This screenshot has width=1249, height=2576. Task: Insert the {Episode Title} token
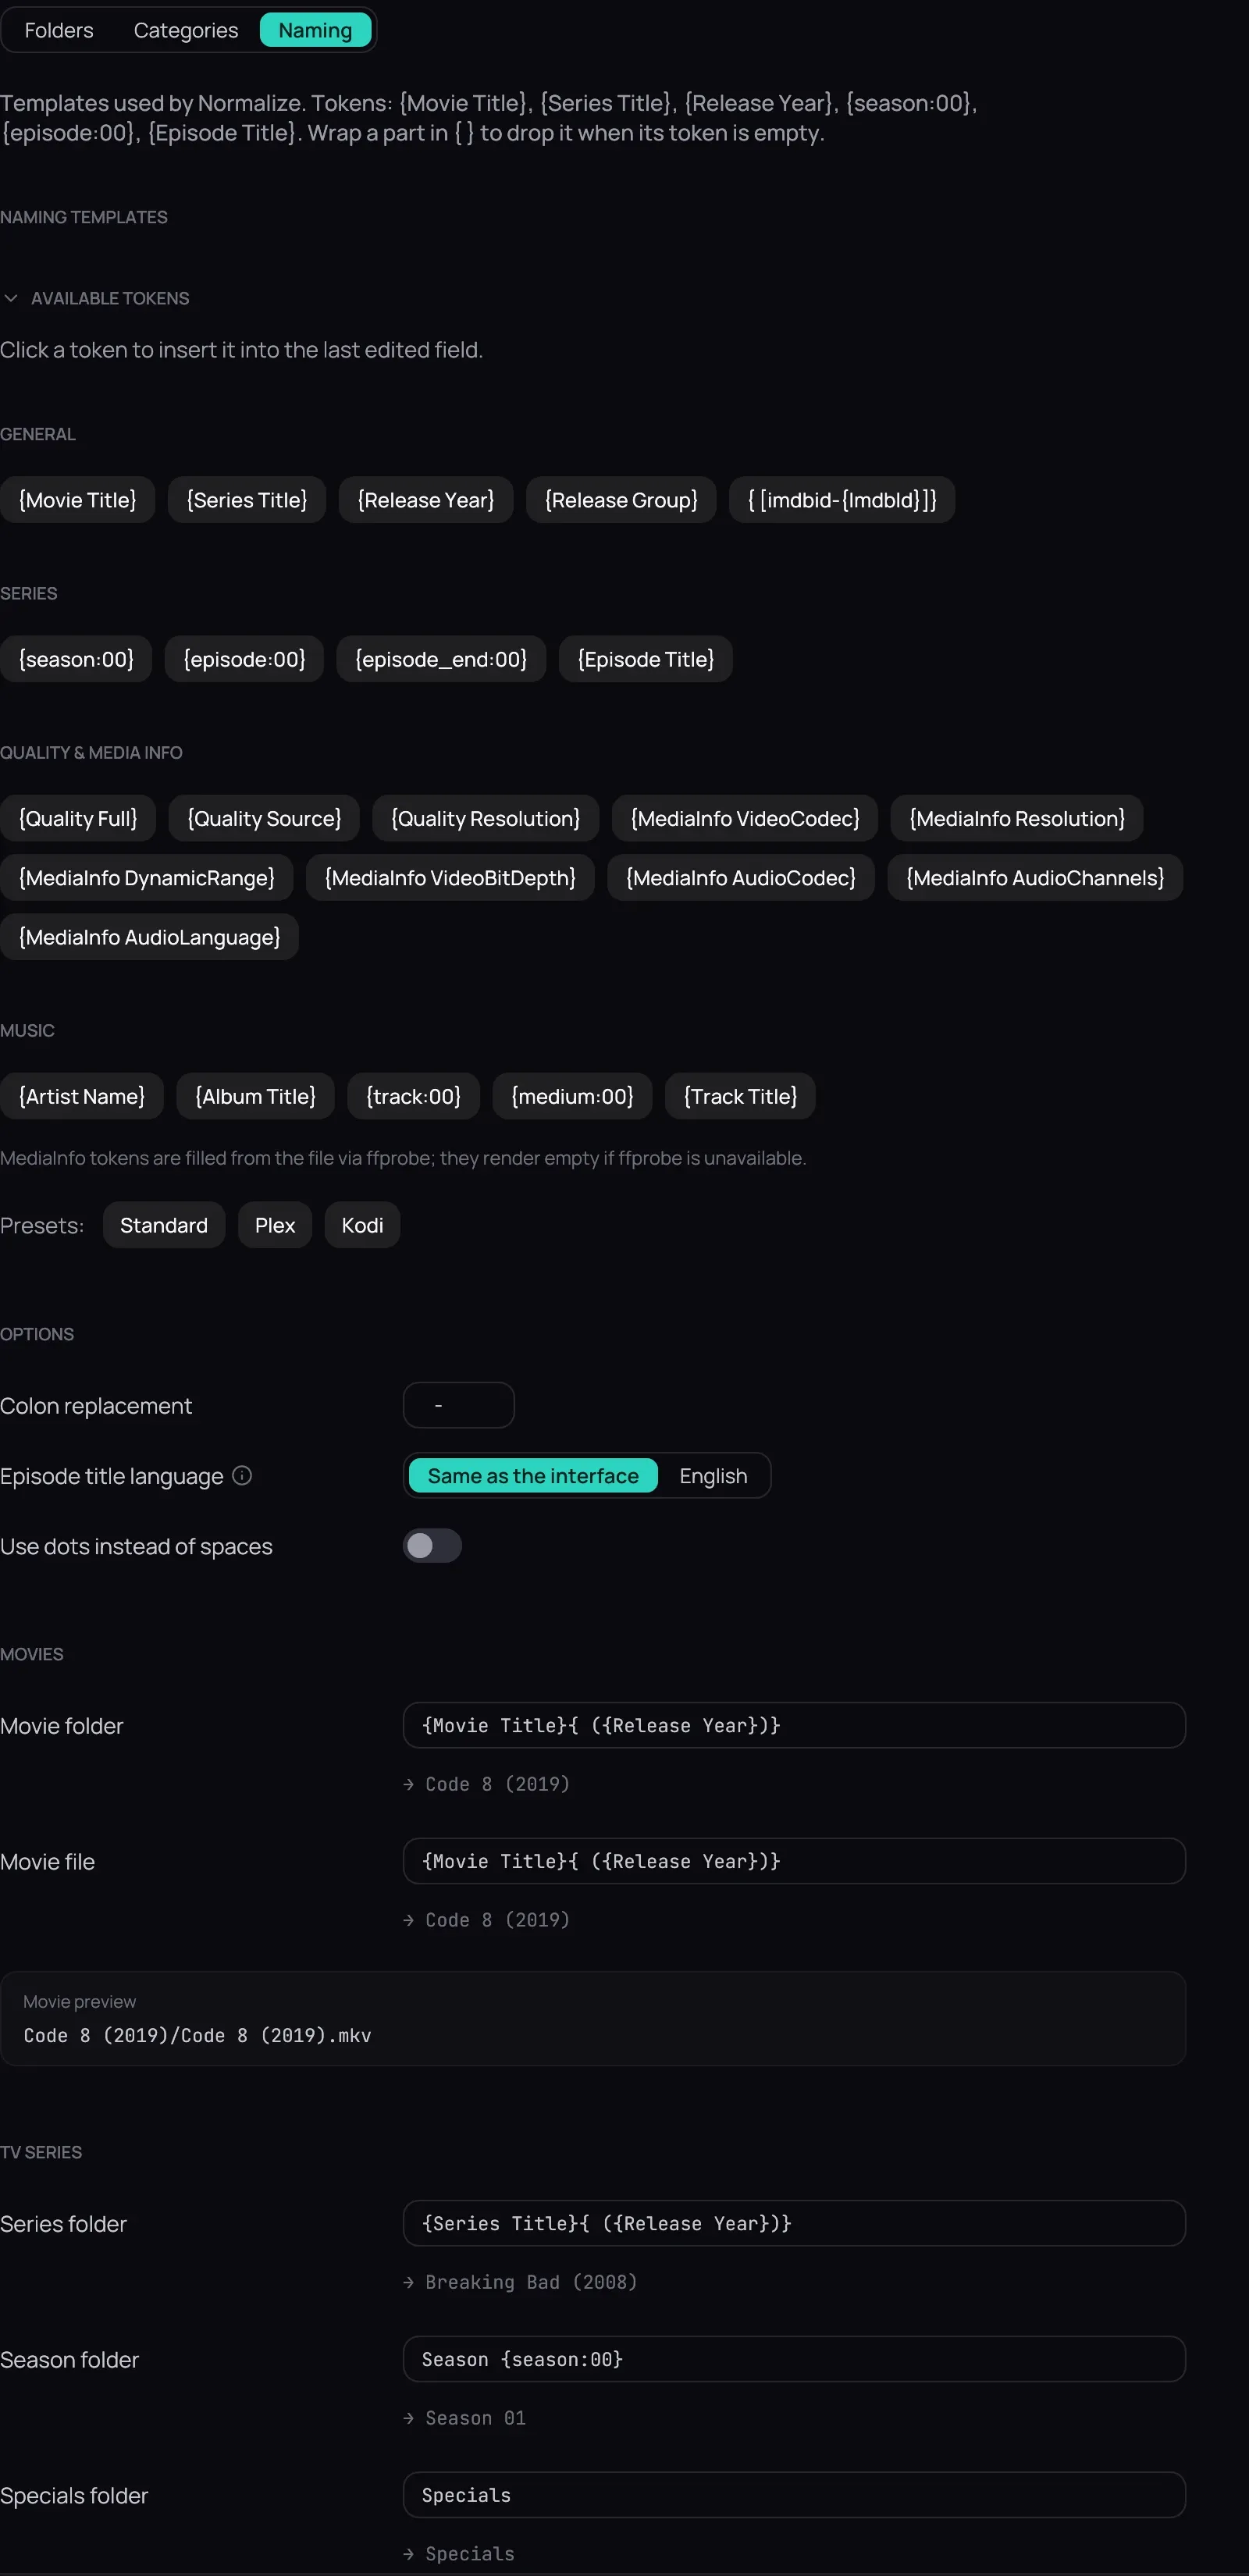[646, 659]
